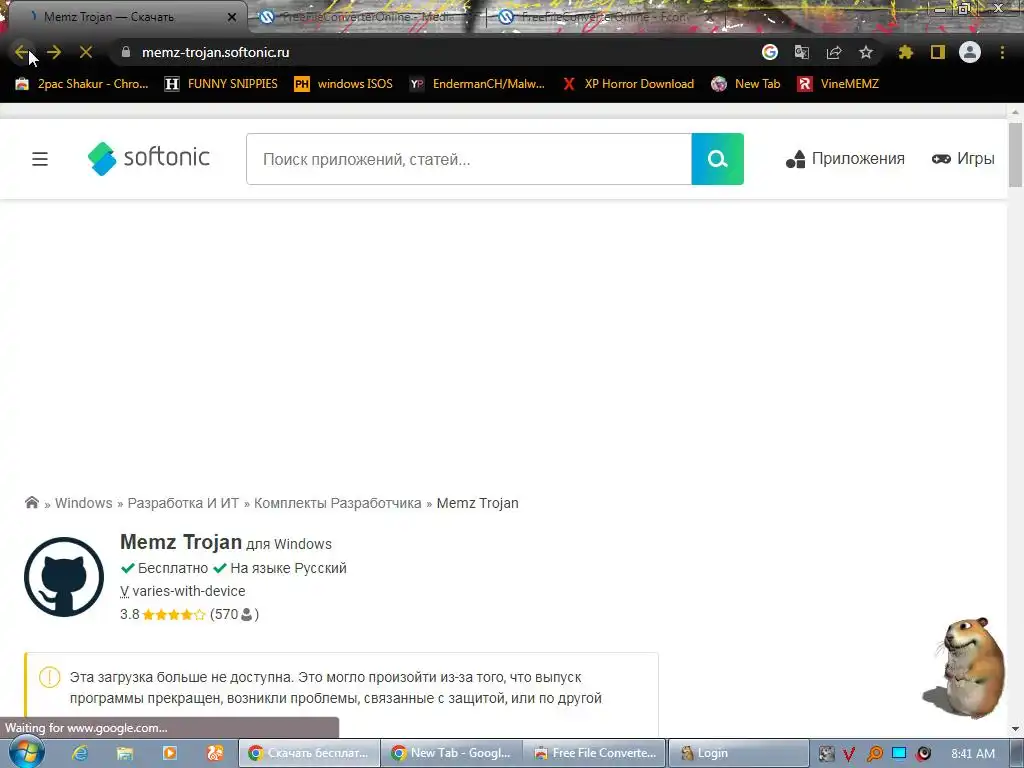The height and width of the screenshot is (768, 1024).
Task: Open the Разработка И ИТ breadcrumb link
Action: click(x=183, y=503)
